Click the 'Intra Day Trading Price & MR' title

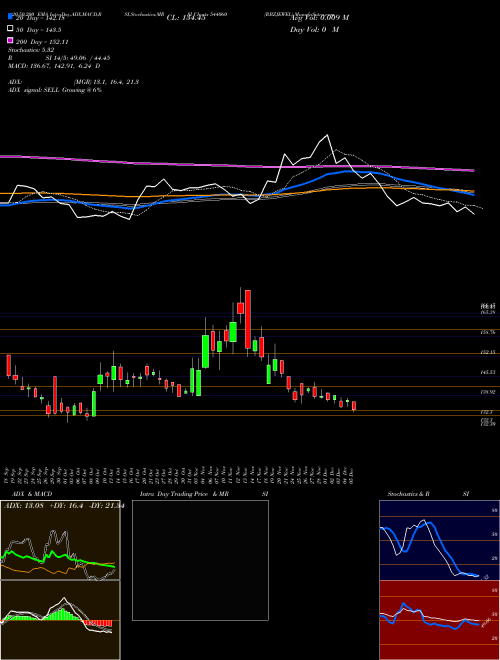pos(184,494)
